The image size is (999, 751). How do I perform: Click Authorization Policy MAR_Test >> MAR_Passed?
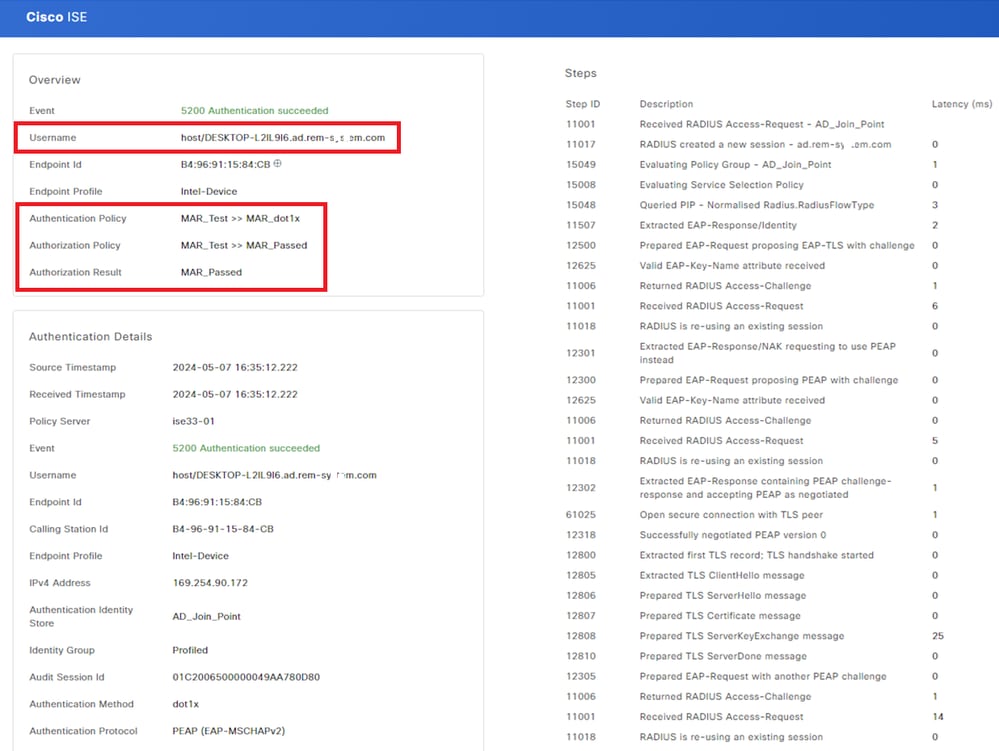[243, 245]
